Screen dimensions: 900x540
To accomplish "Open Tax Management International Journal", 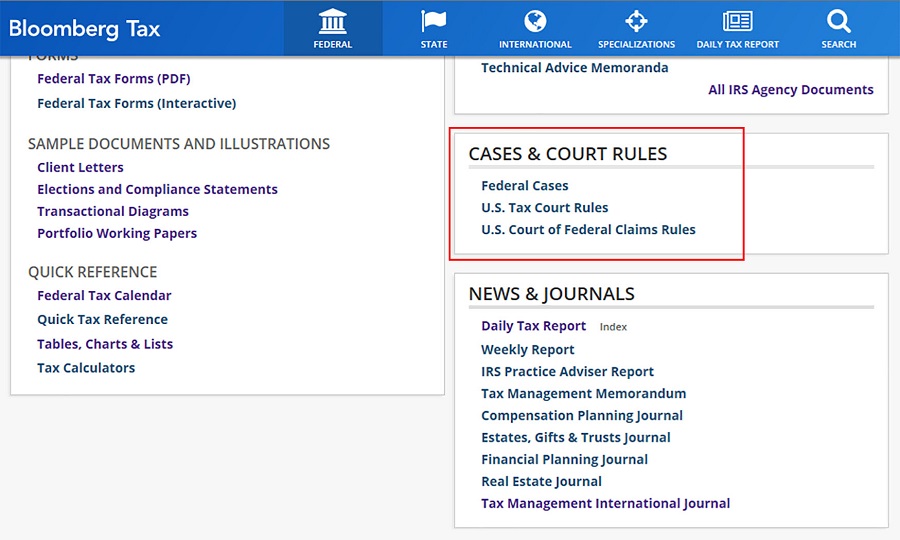I will 605,503.
